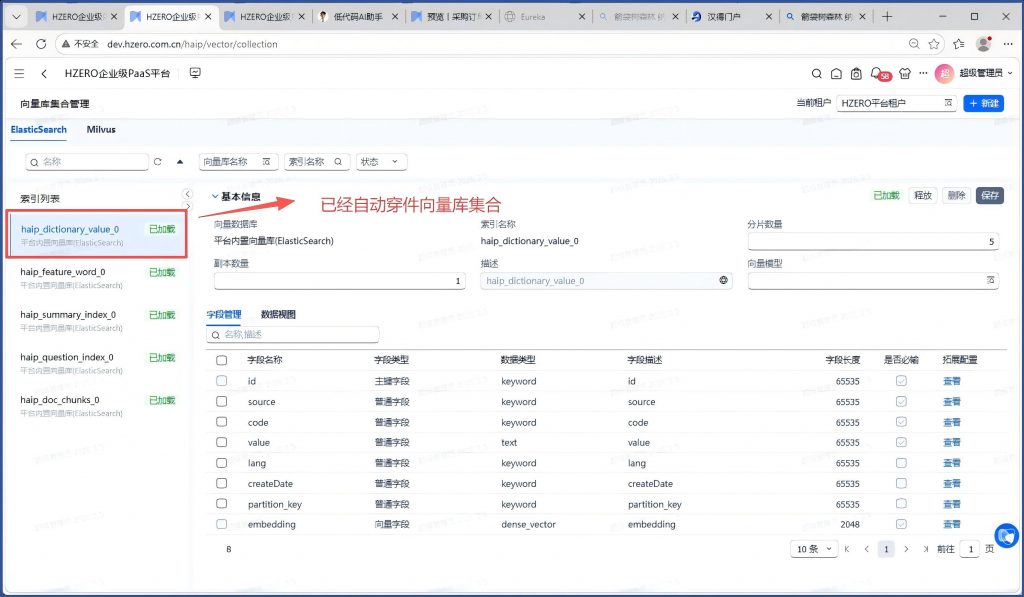Open the floating chat assistant icon

(x=1006, y=536)
